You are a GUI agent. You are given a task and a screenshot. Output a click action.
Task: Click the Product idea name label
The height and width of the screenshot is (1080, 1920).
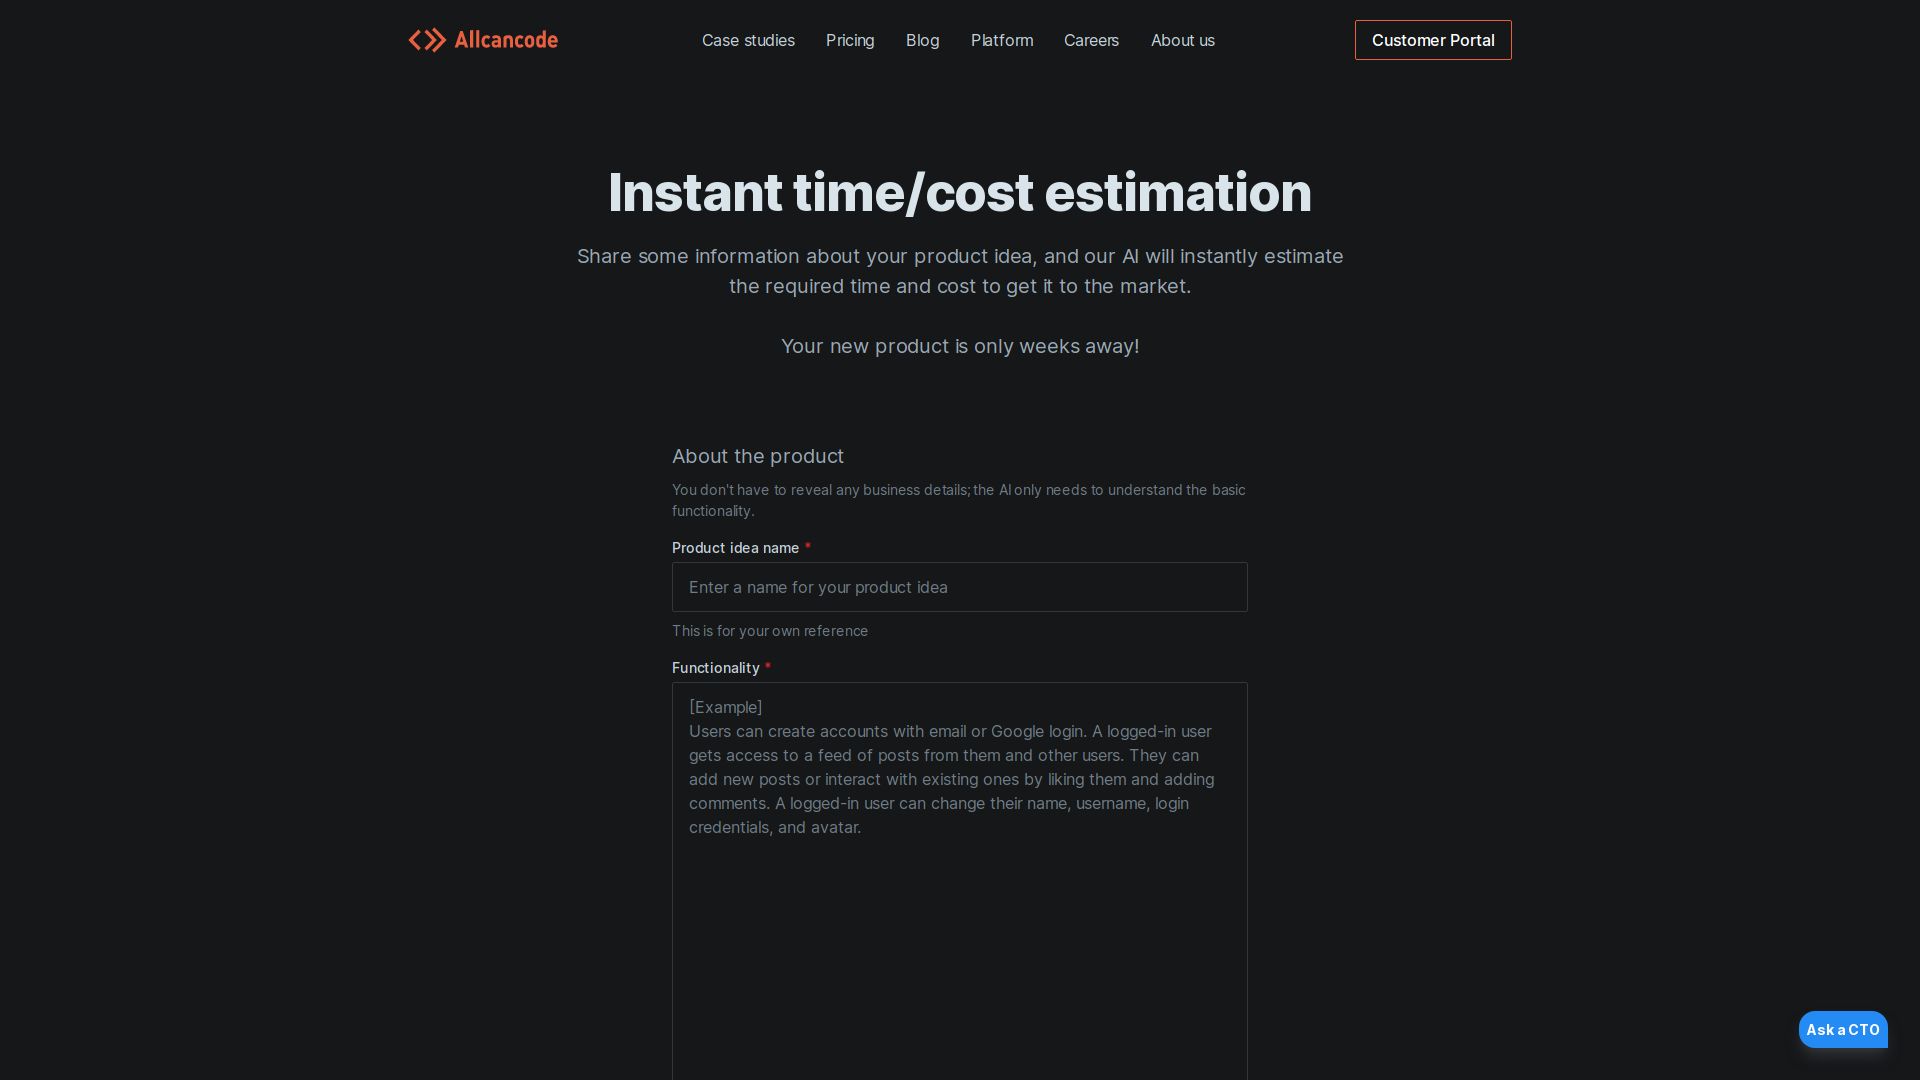[735, 548]
